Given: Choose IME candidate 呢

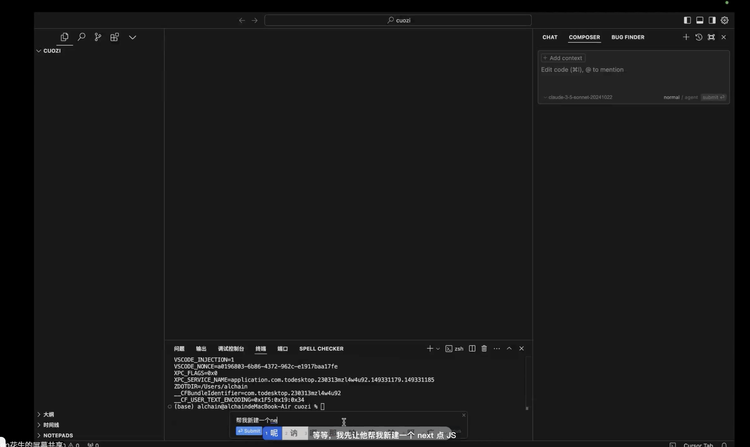Looking at the screenshot, I should 272,433.
